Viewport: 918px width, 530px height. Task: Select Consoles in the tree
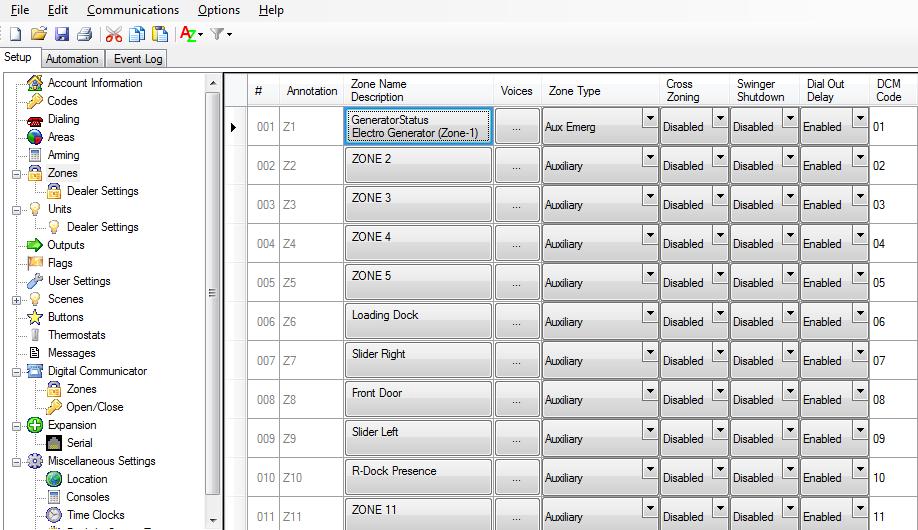(x=88, y=497)
